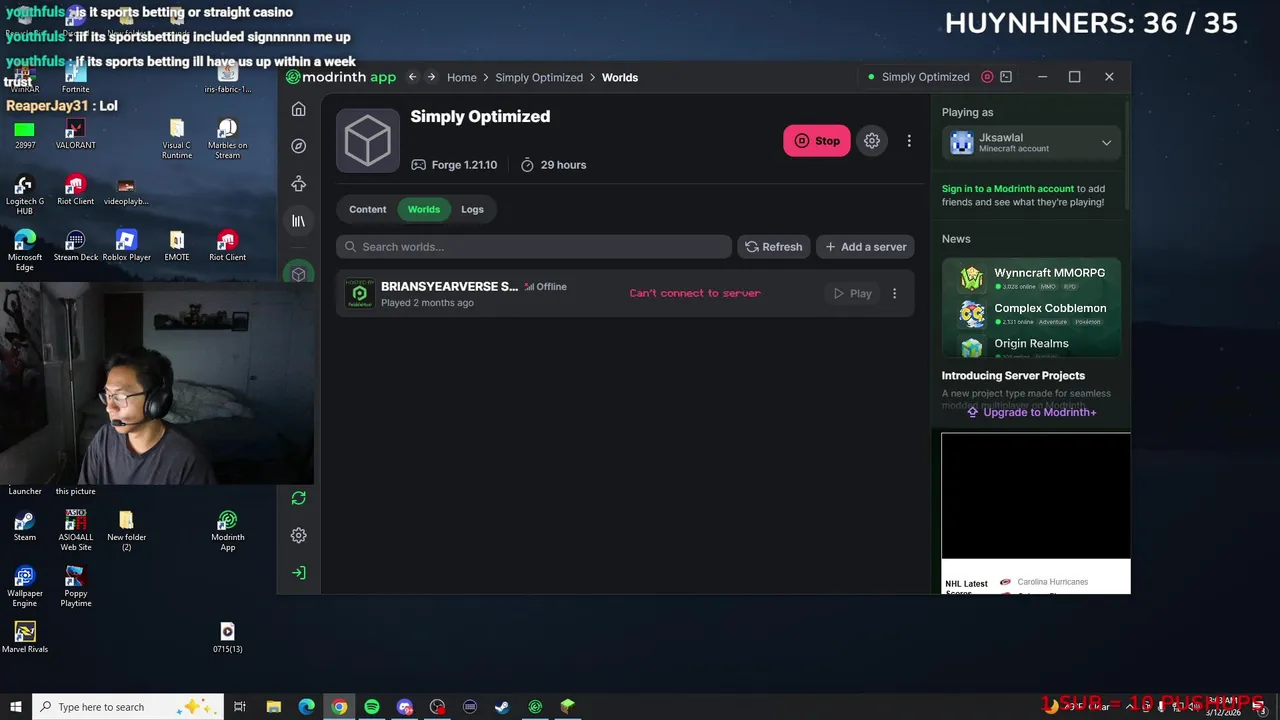Open Wallpaper Engine desktop icon
The image size is (1280, 720).
click(x=25, y=587)
